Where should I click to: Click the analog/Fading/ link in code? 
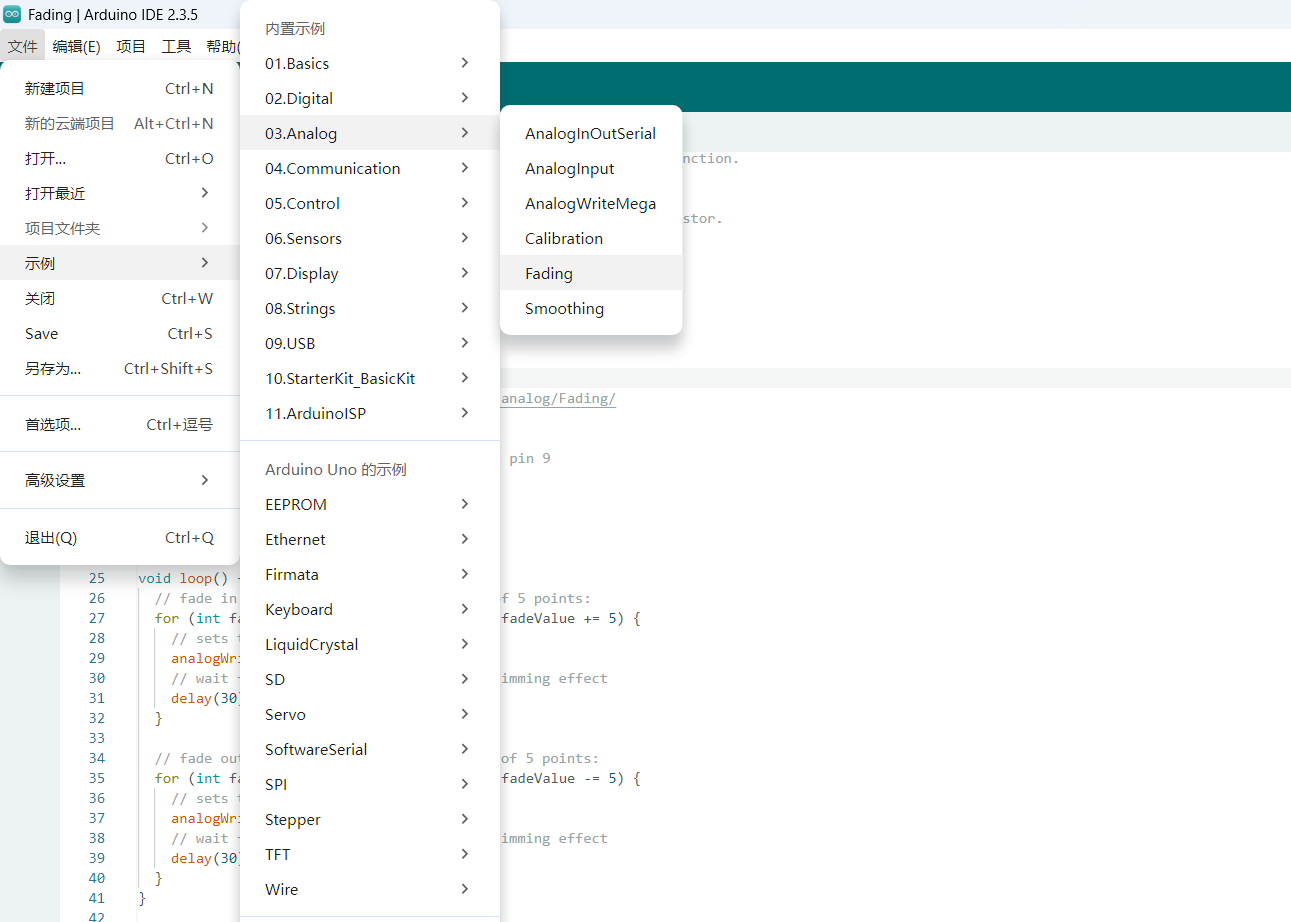point(558,398)
